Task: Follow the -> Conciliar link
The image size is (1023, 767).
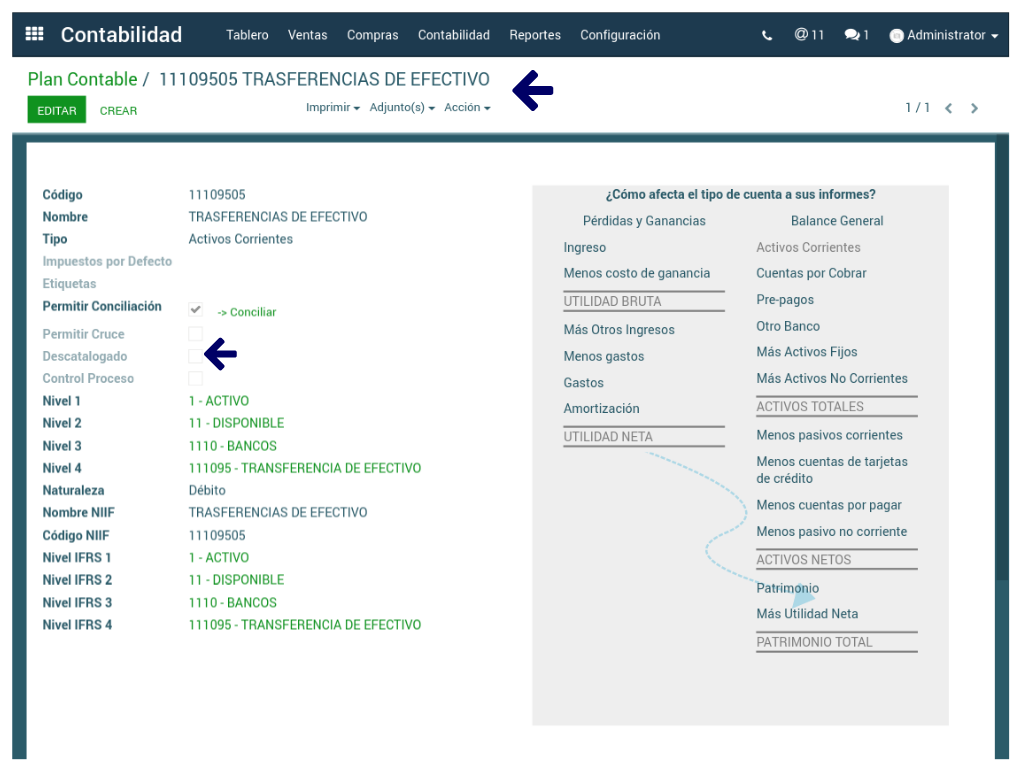Action: [247, 312]
